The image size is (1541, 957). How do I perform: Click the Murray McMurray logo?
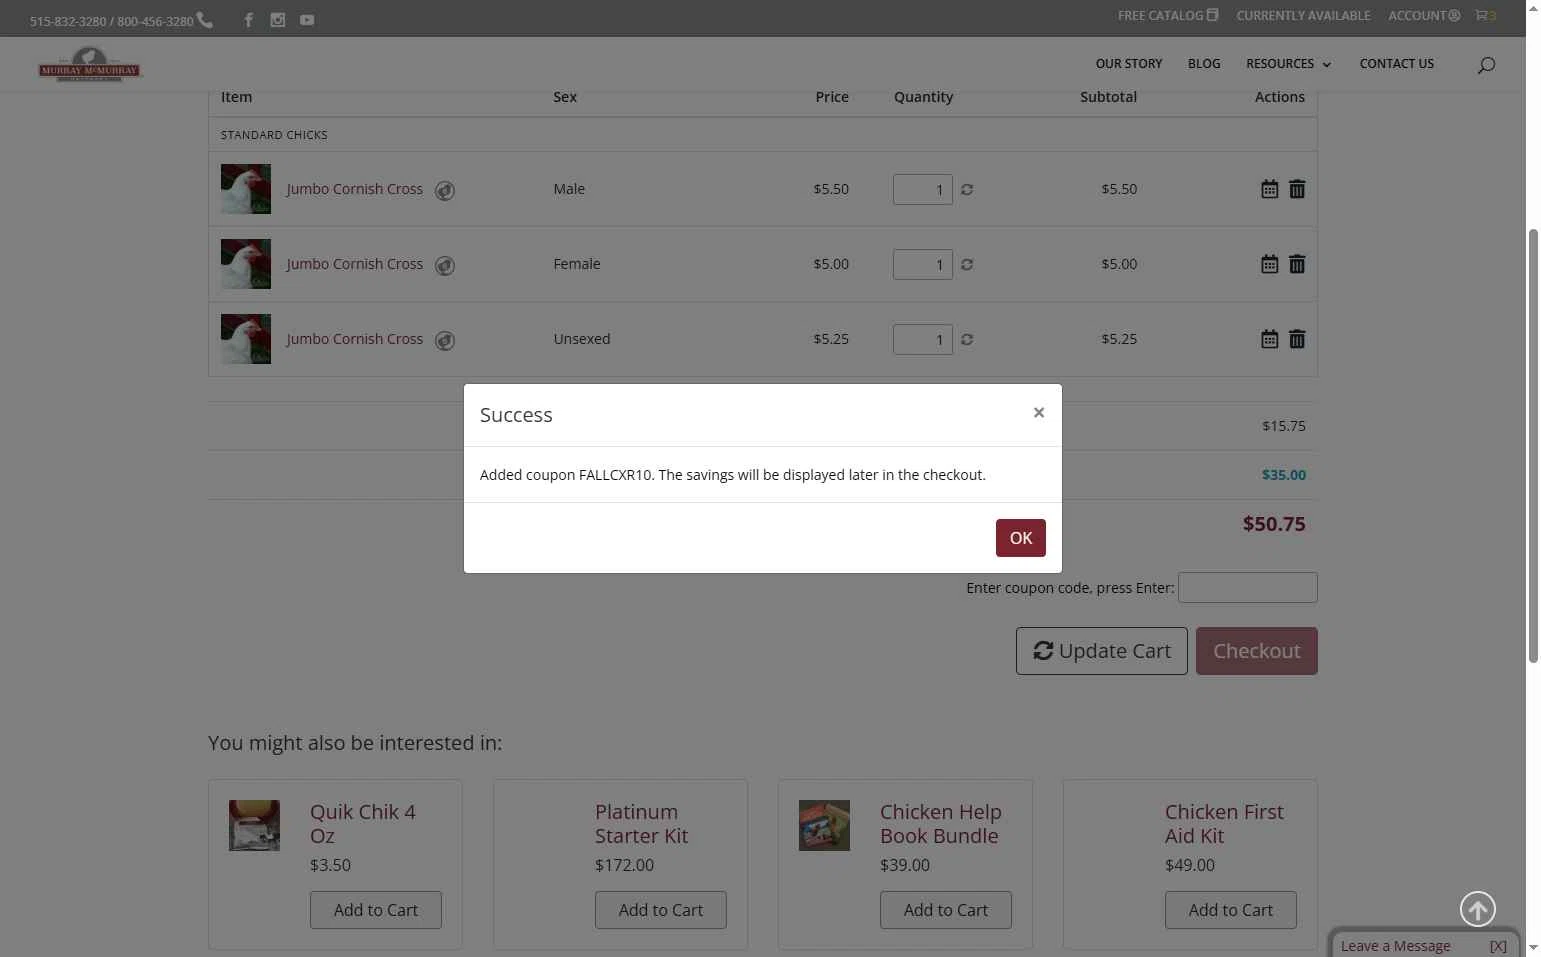click(x=90, y=65)
